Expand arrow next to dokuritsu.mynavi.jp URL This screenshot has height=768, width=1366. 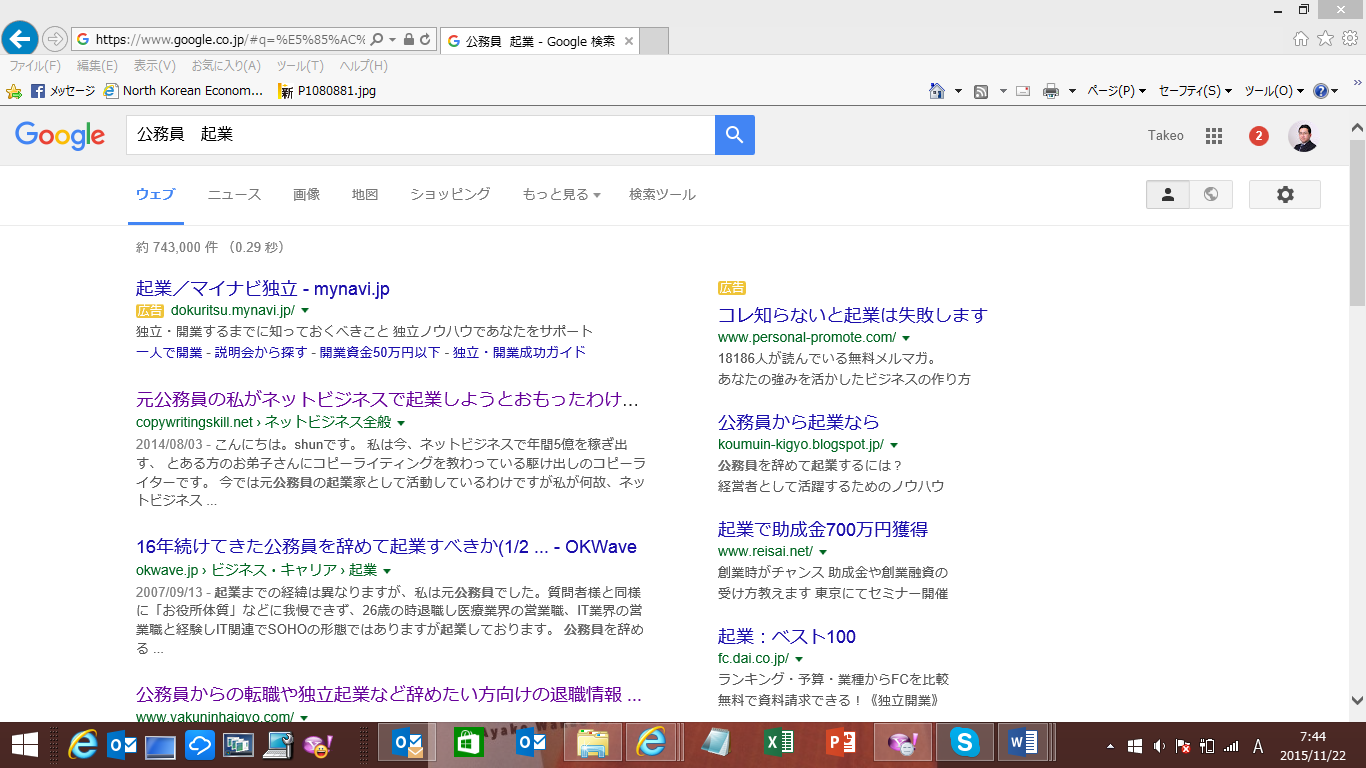tap(305, 312)
